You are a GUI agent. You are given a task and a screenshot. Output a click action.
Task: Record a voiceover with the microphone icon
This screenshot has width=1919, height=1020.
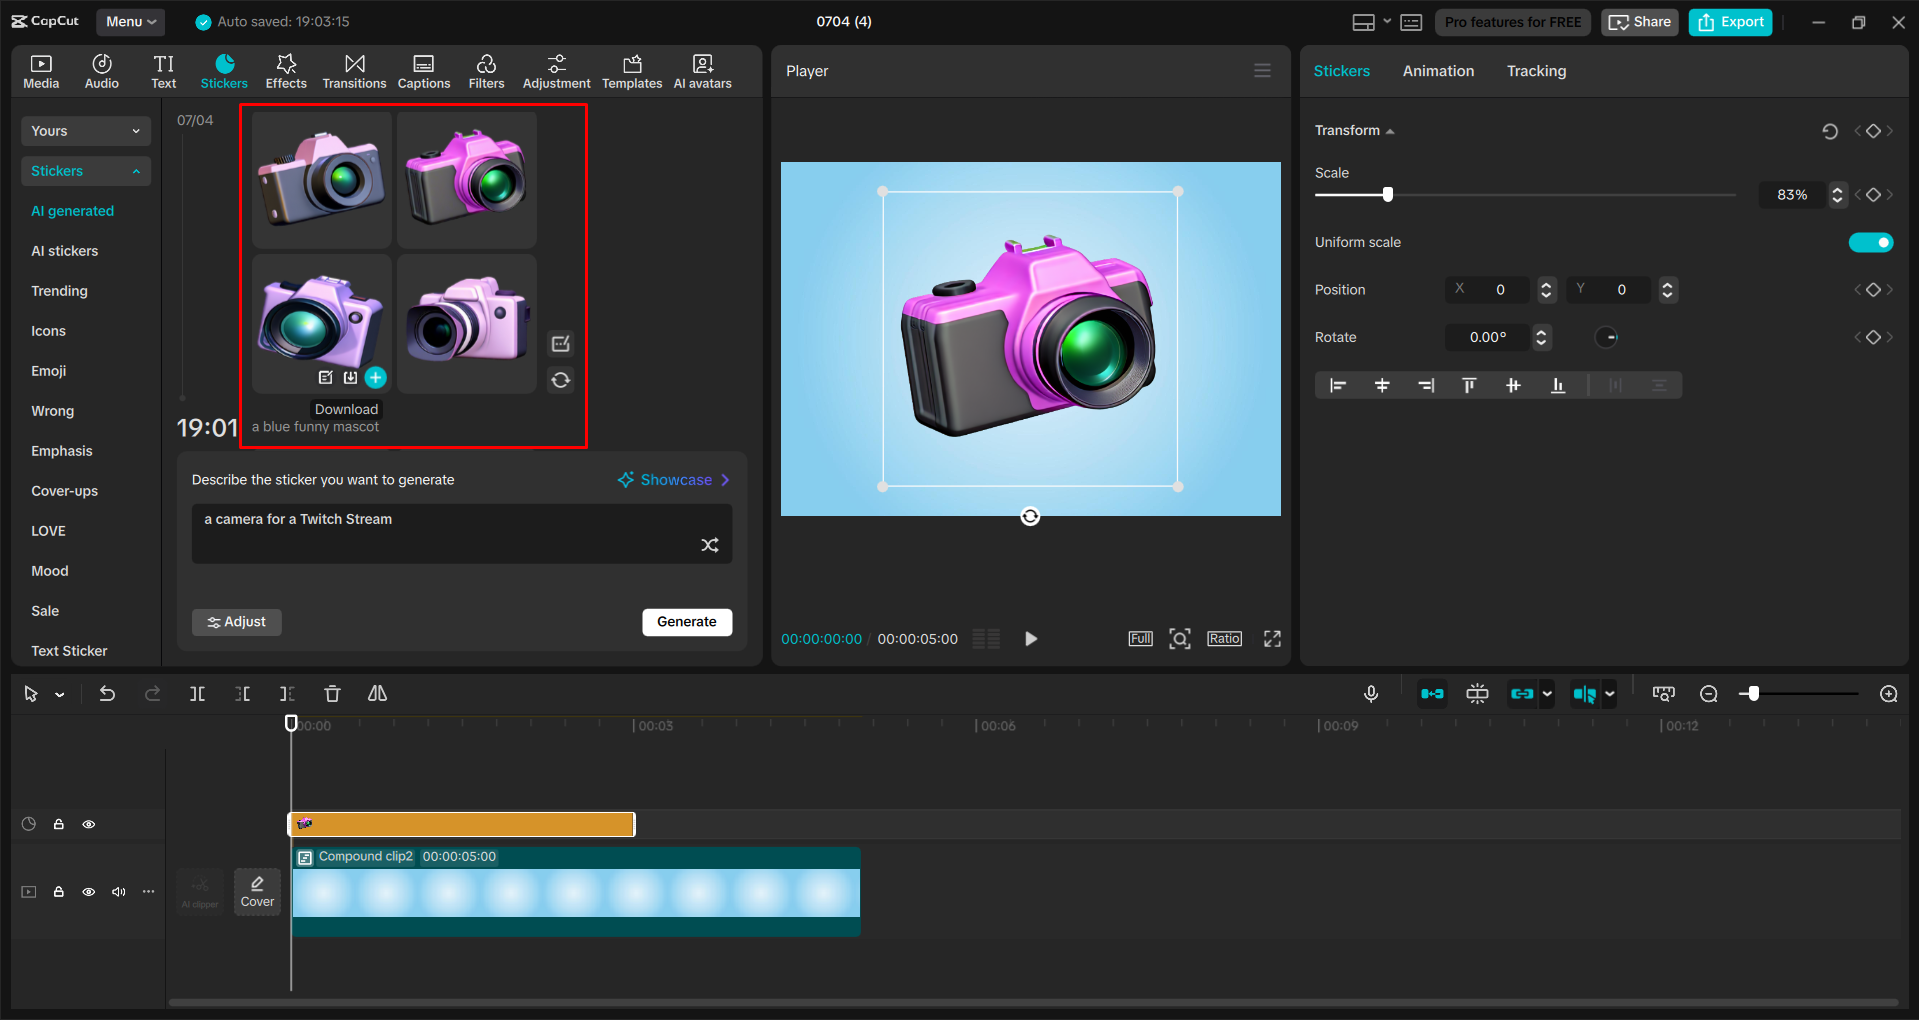[1370, 693]
